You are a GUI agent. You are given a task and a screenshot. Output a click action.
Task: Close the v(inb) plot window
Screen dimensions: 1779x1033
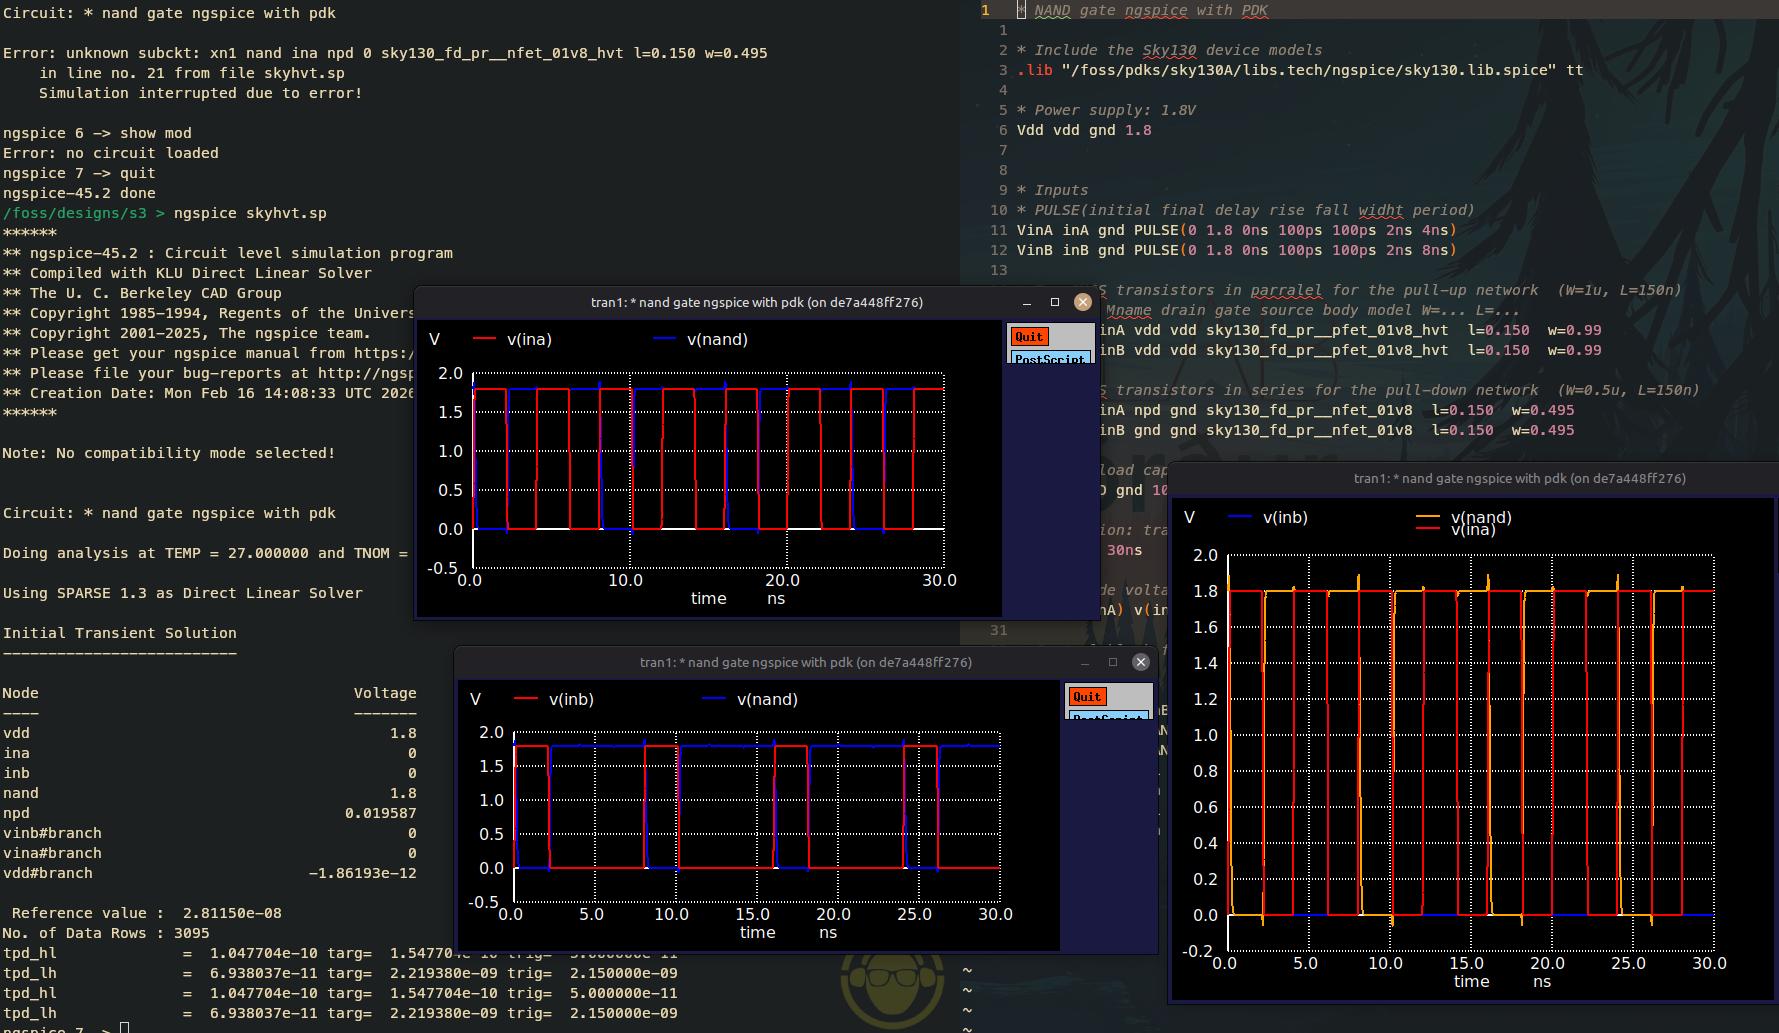pos(1140,662)
